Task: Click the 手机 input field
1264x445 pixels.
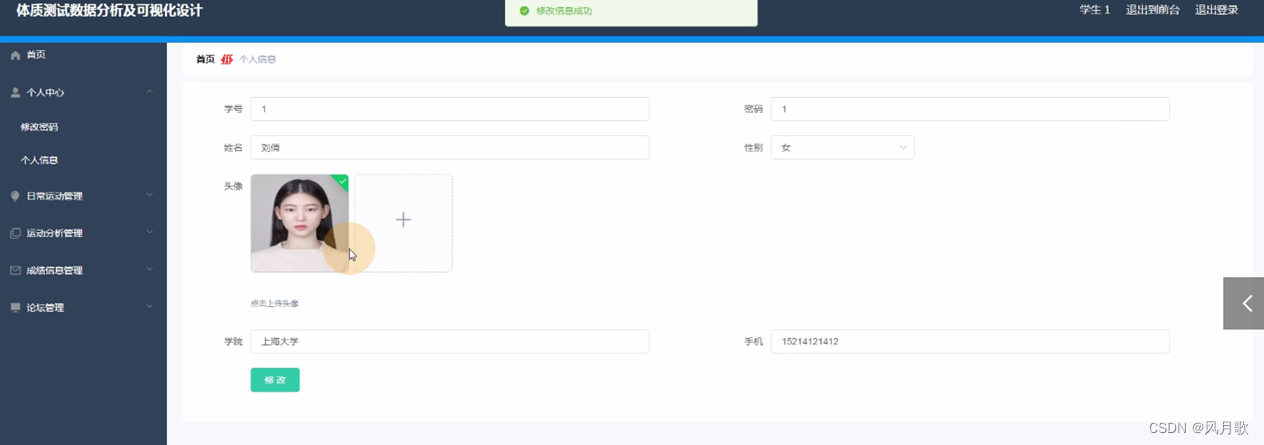Action: (x=970, y=341)
